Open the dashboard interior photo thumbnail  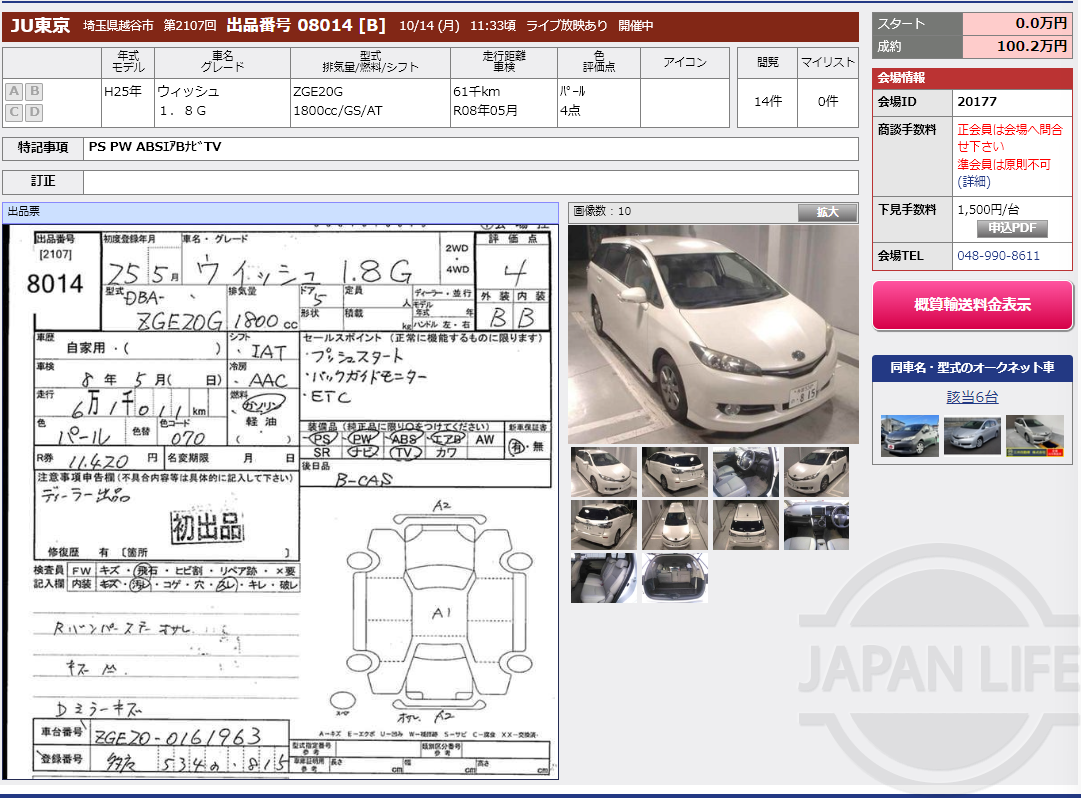click(816, 525)
